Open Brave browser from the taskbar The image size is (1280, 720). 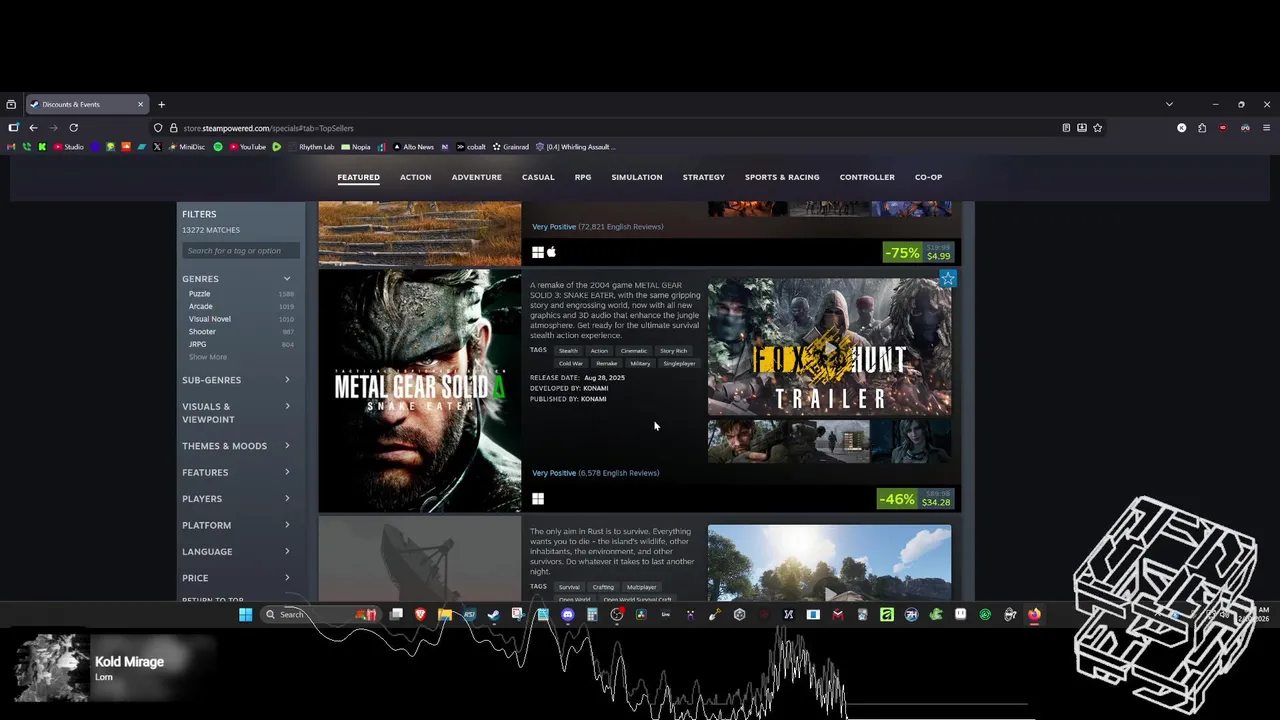click(420, 614)
